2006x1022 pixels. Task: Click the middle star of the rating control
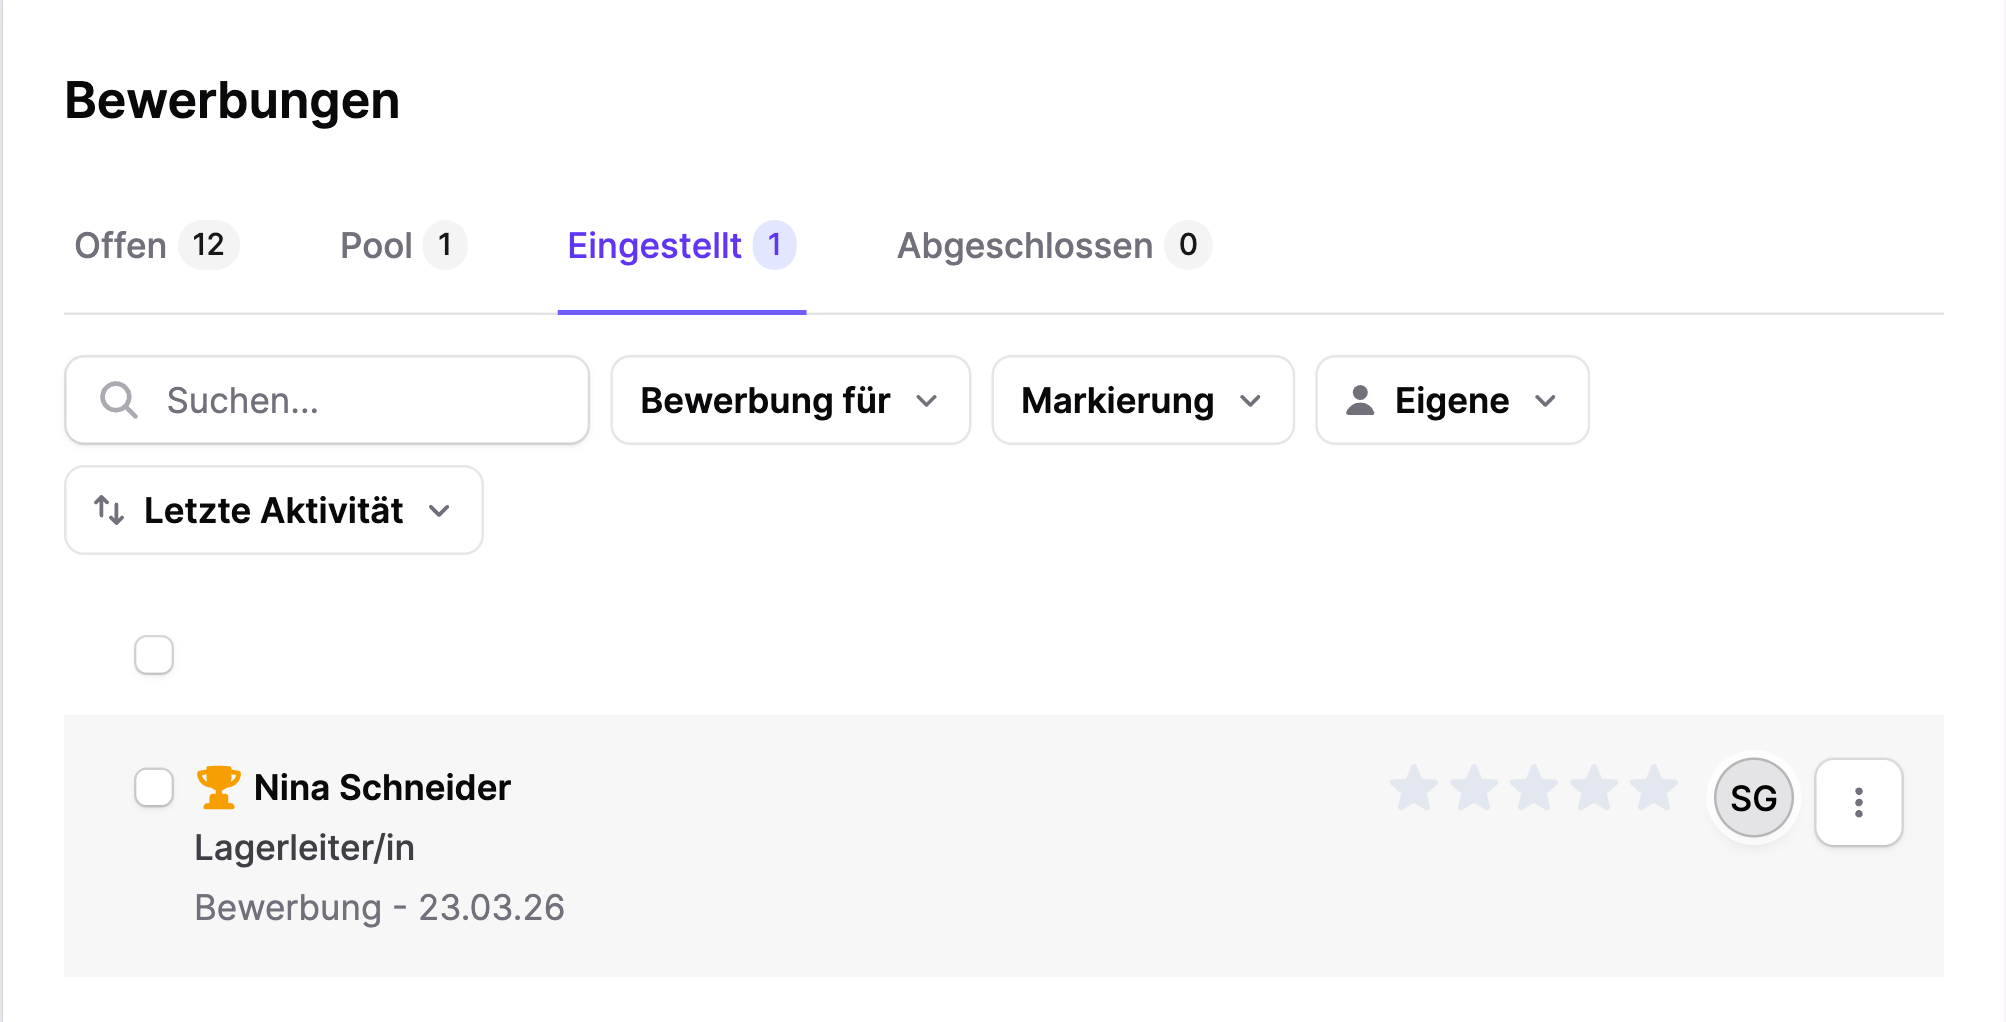(1534, 788)
